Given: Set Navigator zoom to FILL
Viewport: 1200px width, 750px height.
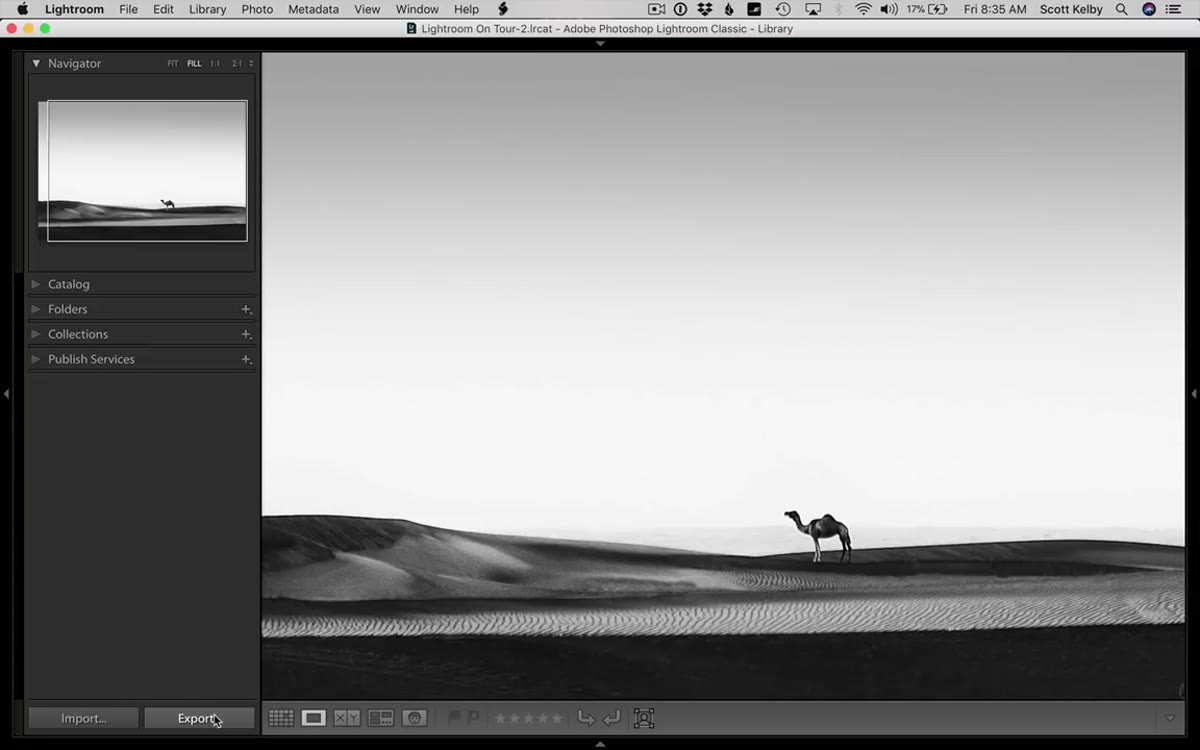Looking at the screenshot, I should (194, 64).
